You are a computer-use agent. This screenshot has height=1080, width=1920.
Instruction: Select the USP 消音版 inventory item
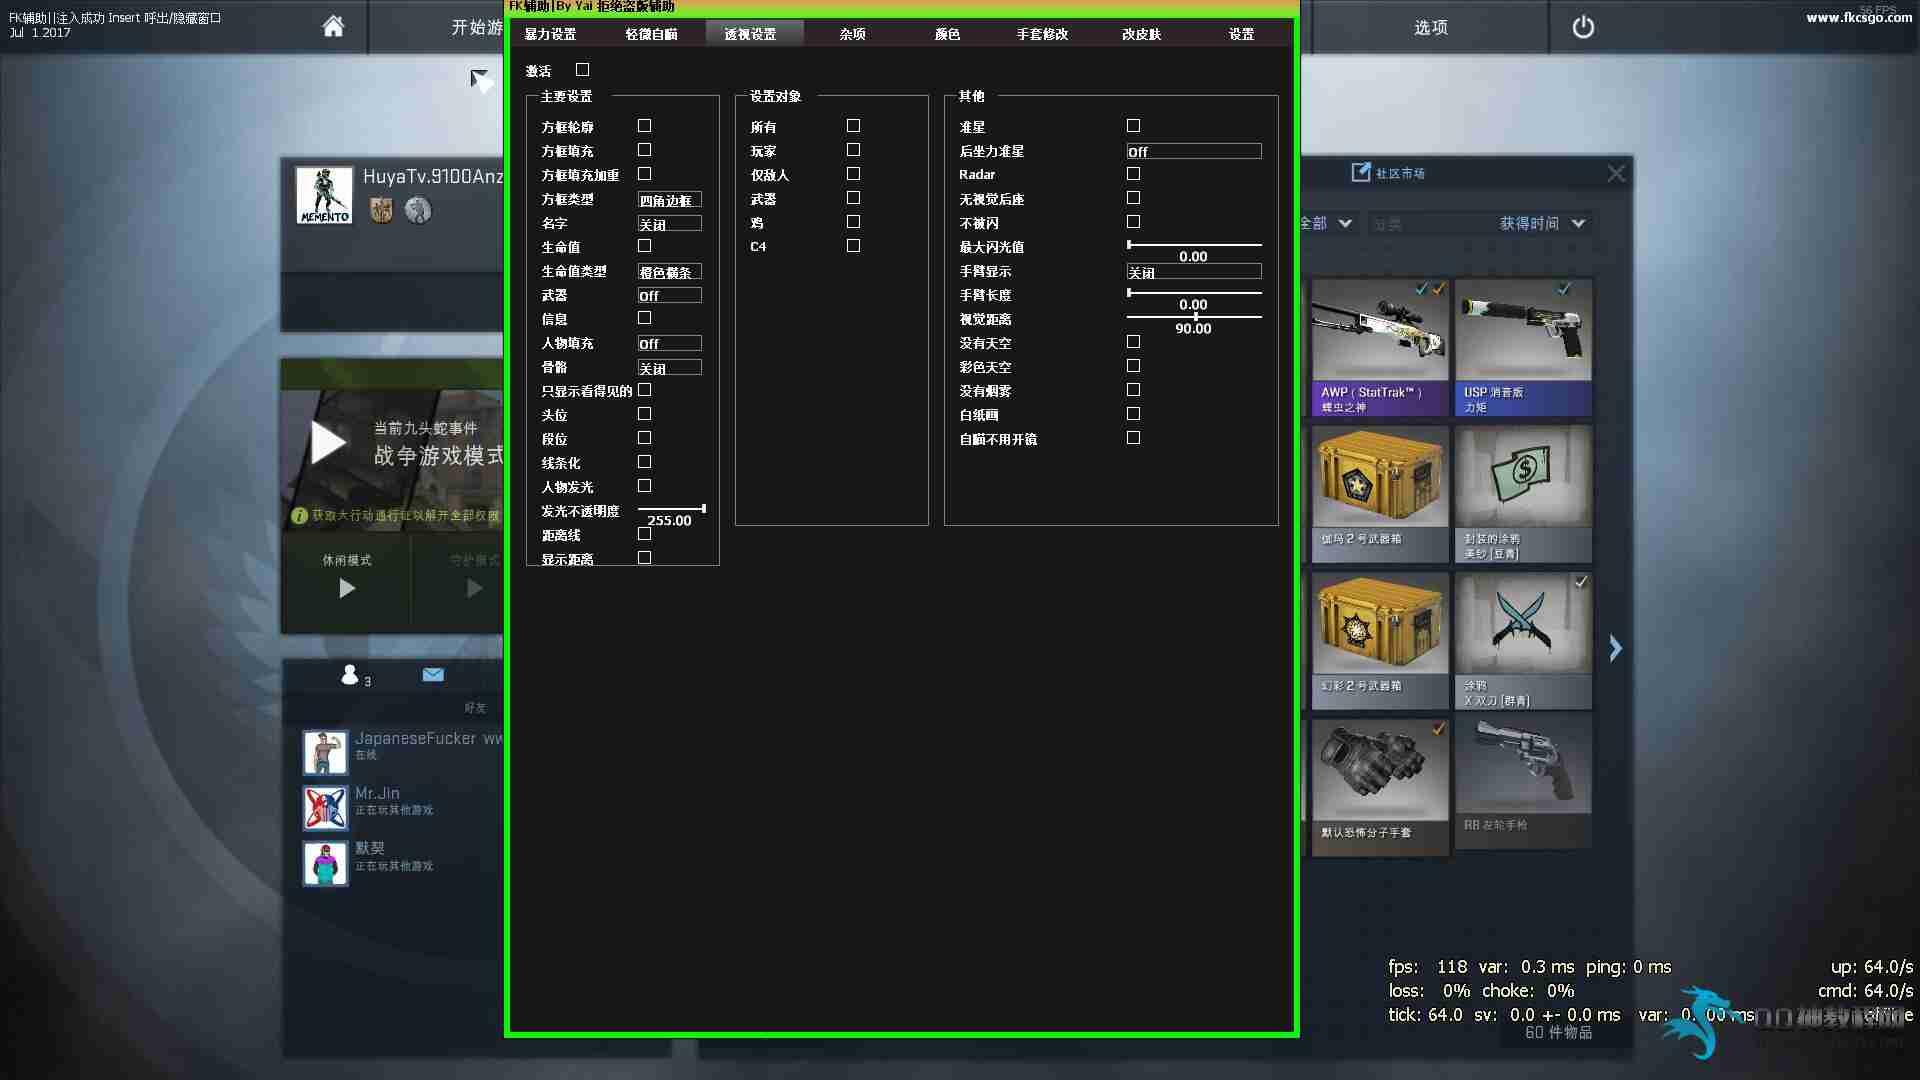(1523, 348)
